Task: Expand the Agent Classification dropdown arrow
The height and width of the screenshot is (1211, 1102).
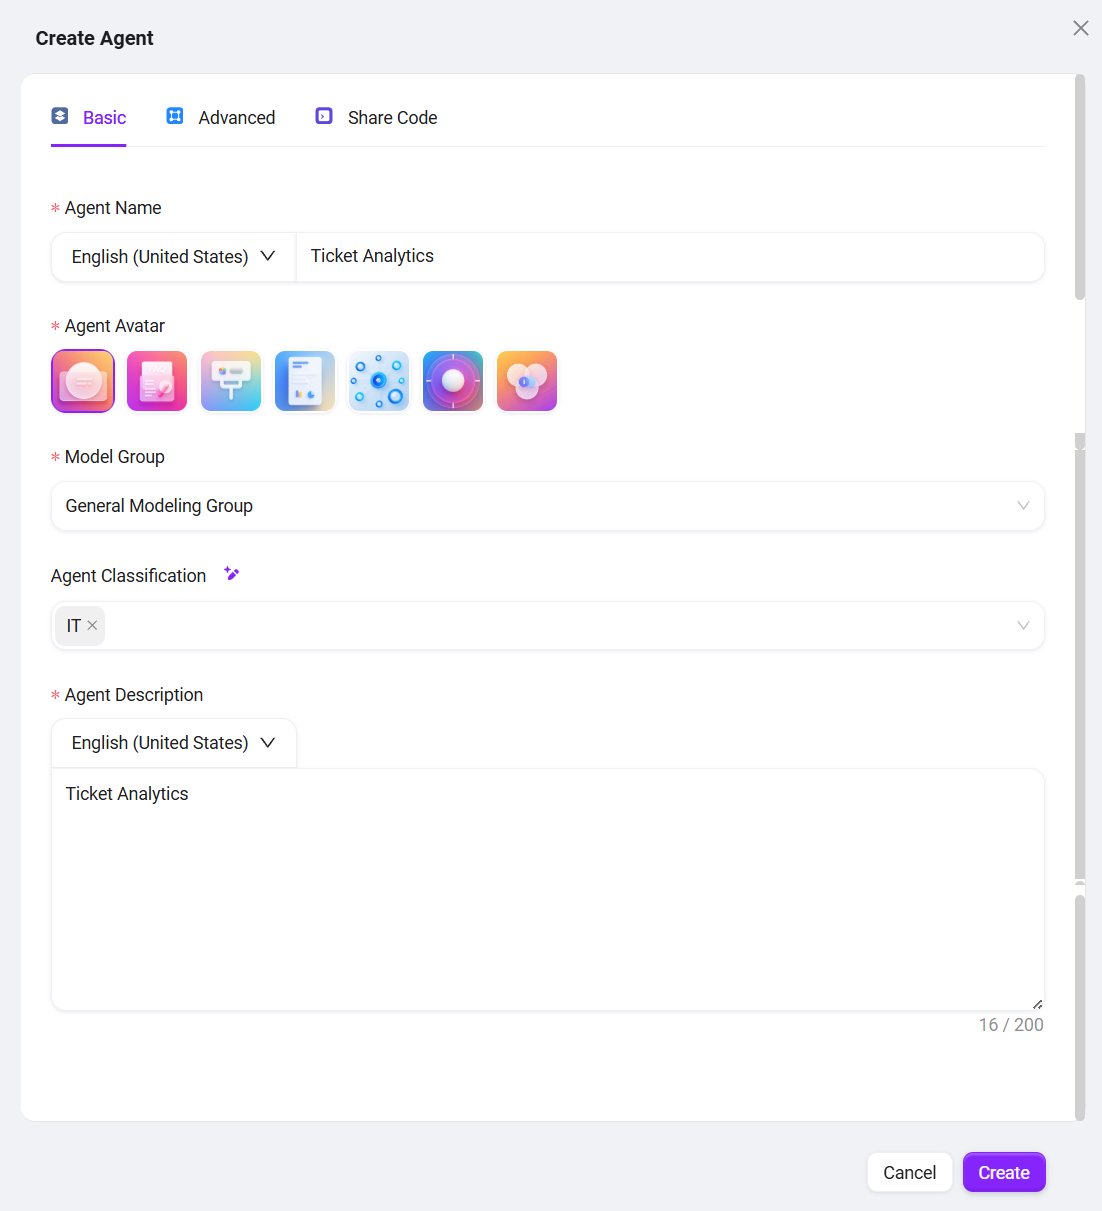Action: point(1023,626)
